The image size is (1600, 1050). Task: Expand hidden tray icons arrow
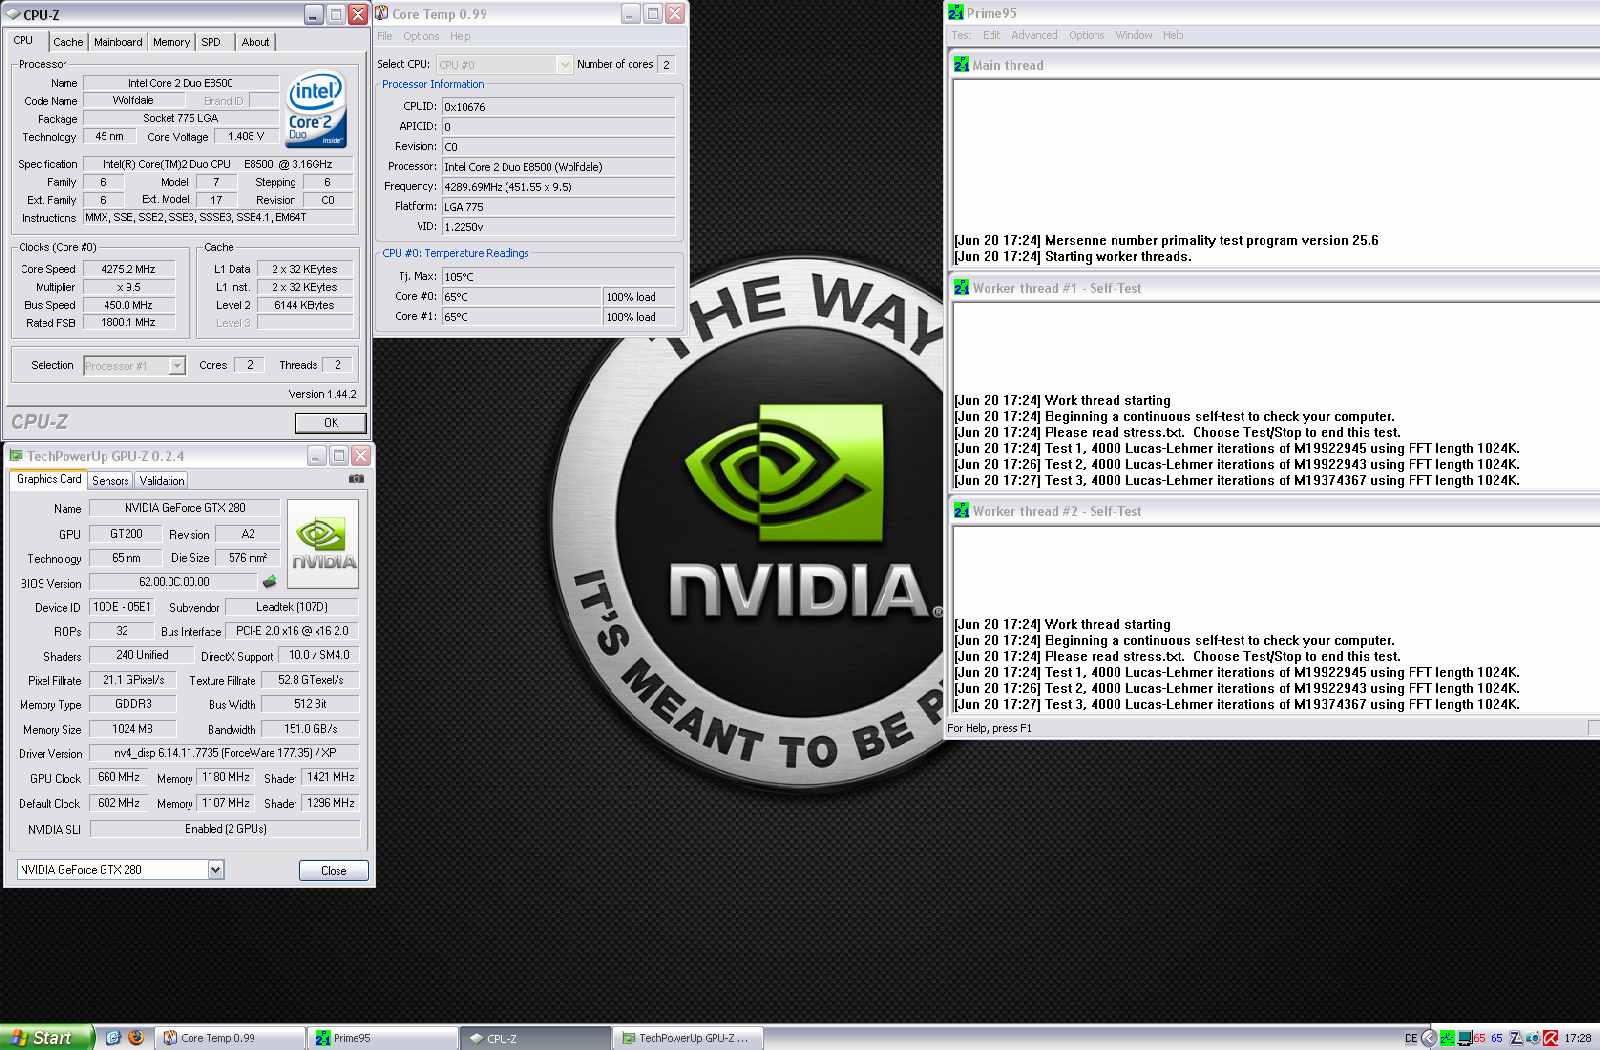point(1429,1038)
